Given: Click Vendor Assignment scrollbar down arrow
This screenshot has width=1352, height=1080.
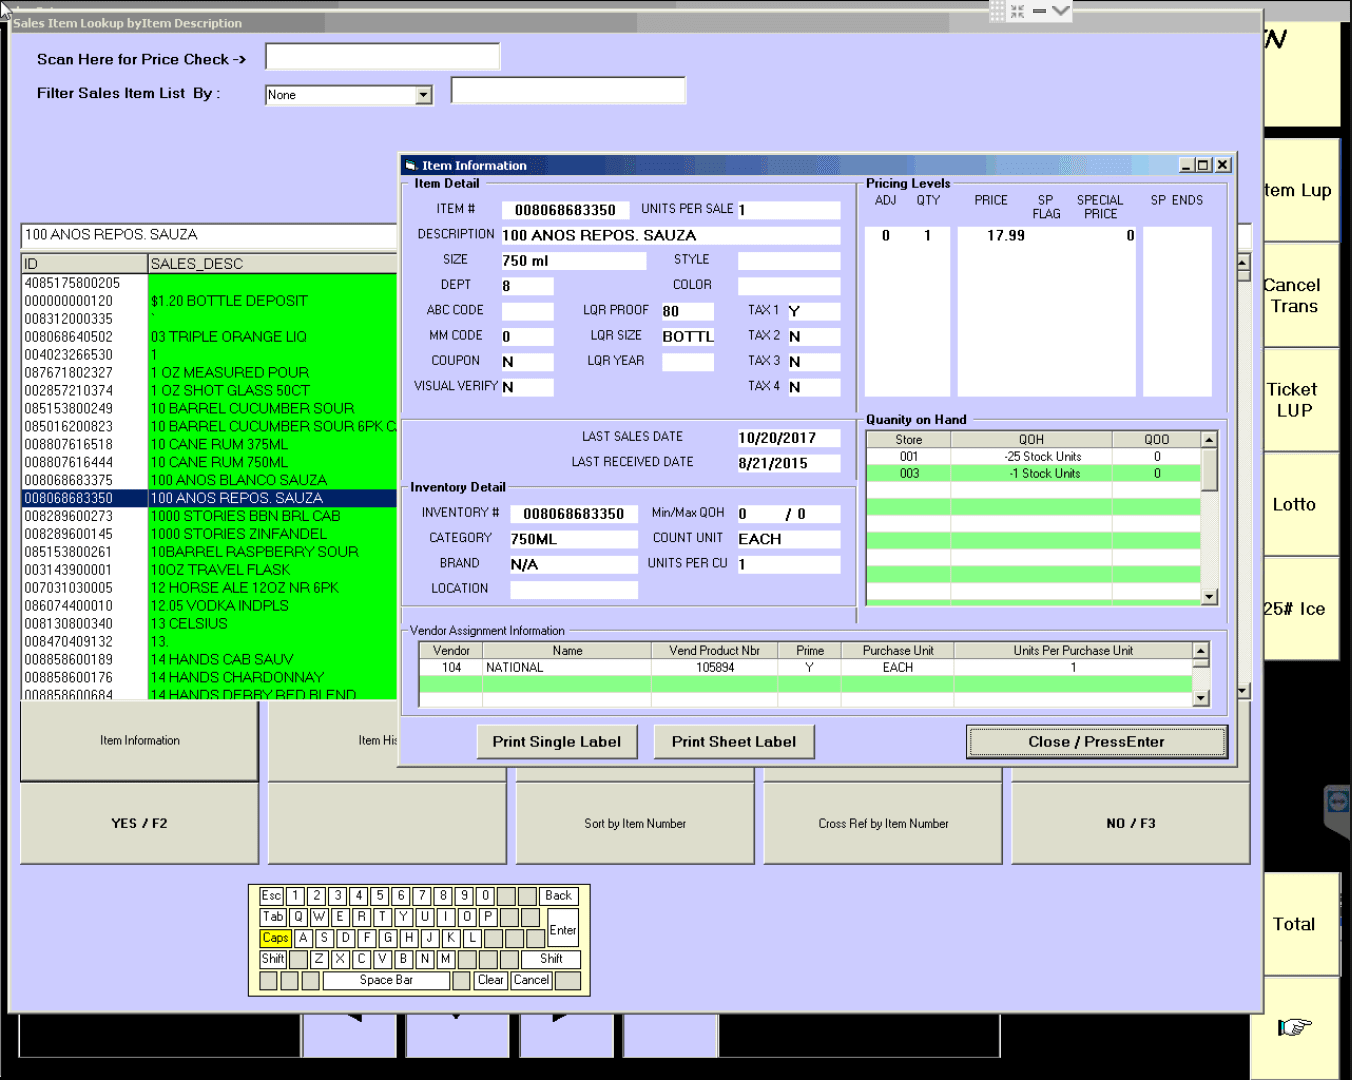Looking at the screenshot, I should click(1201, 699).
